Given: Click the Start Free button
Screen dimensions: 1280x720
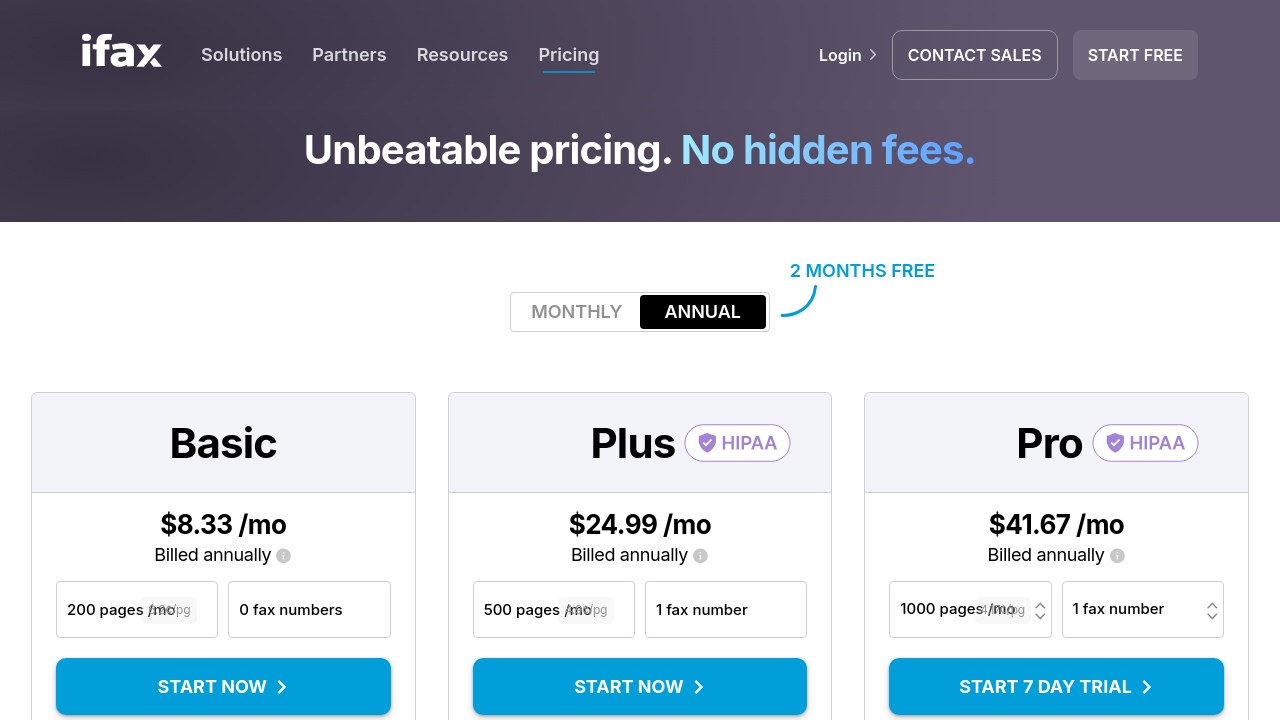Looking at the screenshot, I should 1135,55.
